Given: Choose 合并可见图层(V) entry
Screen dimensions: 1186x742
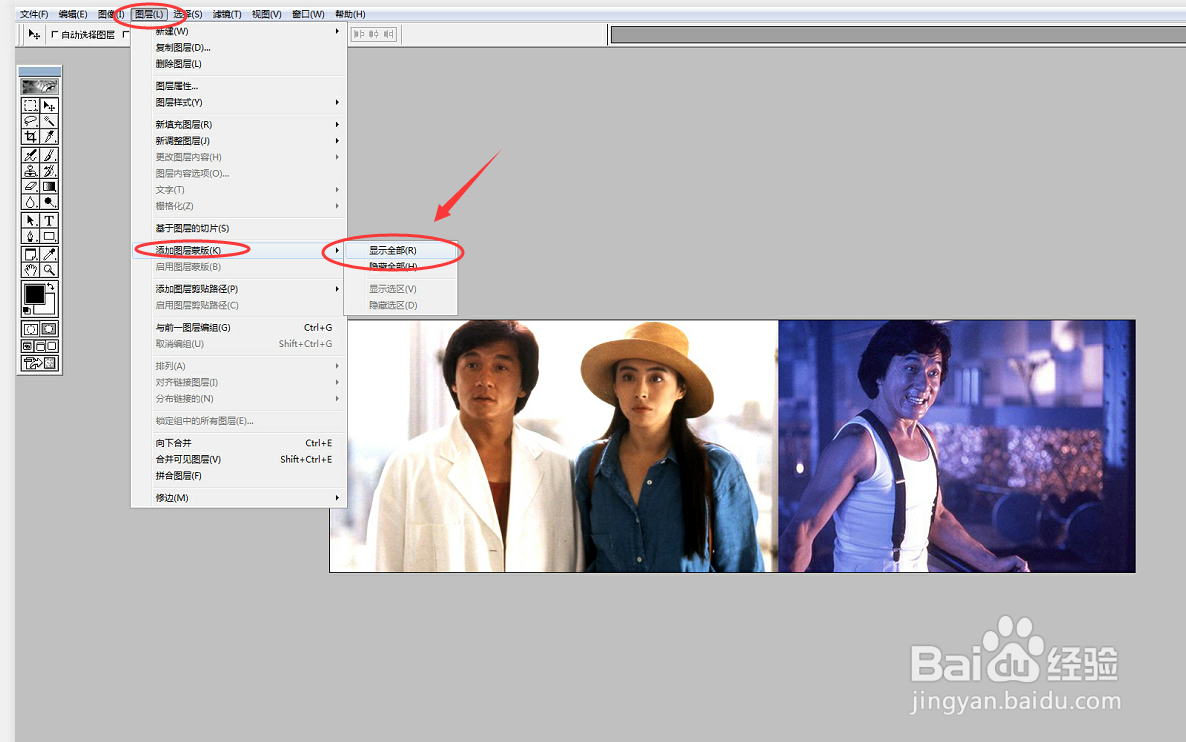Looking at the screenshot, I should [239, 459].
